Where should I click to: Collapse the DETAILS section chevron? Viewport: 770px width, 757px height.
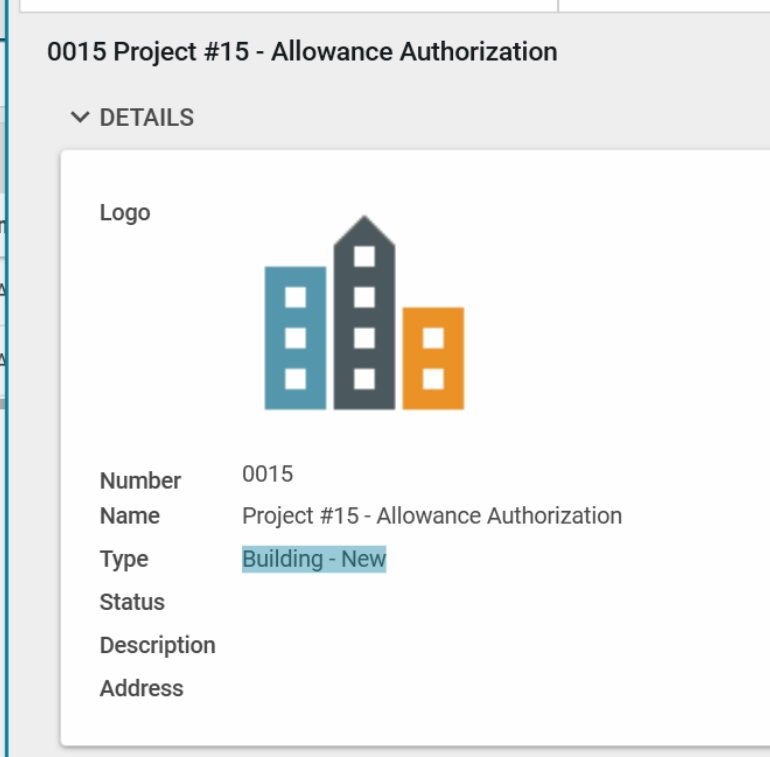click(x=80, y=118)
